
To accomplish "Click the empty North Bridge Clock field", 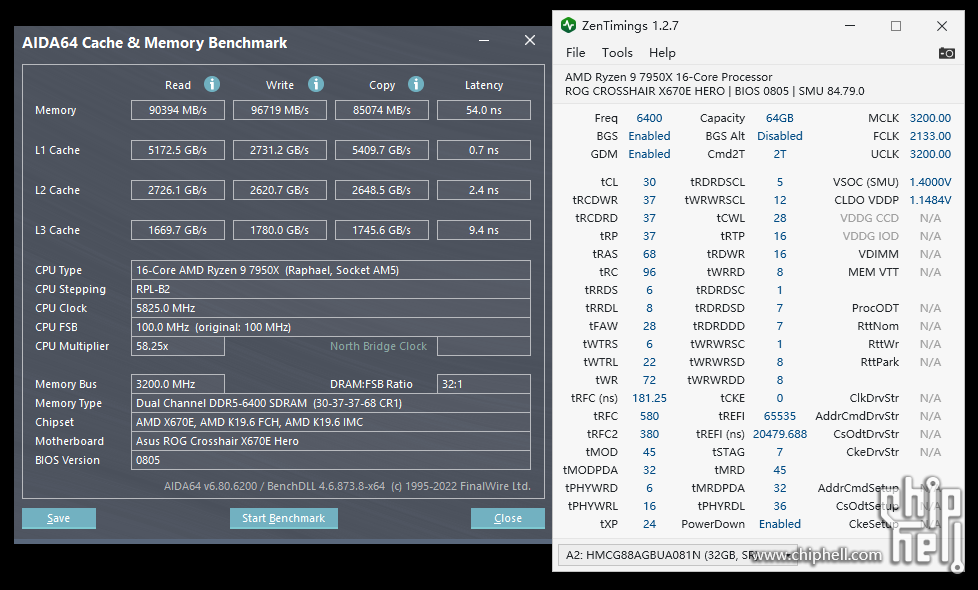I will pos(484,346).
